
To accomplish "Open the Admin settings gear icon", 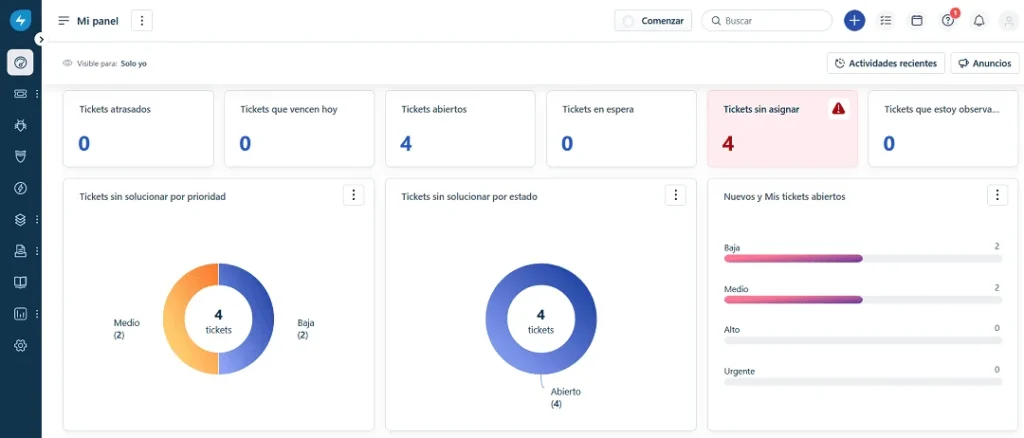I will pos(20,345).
